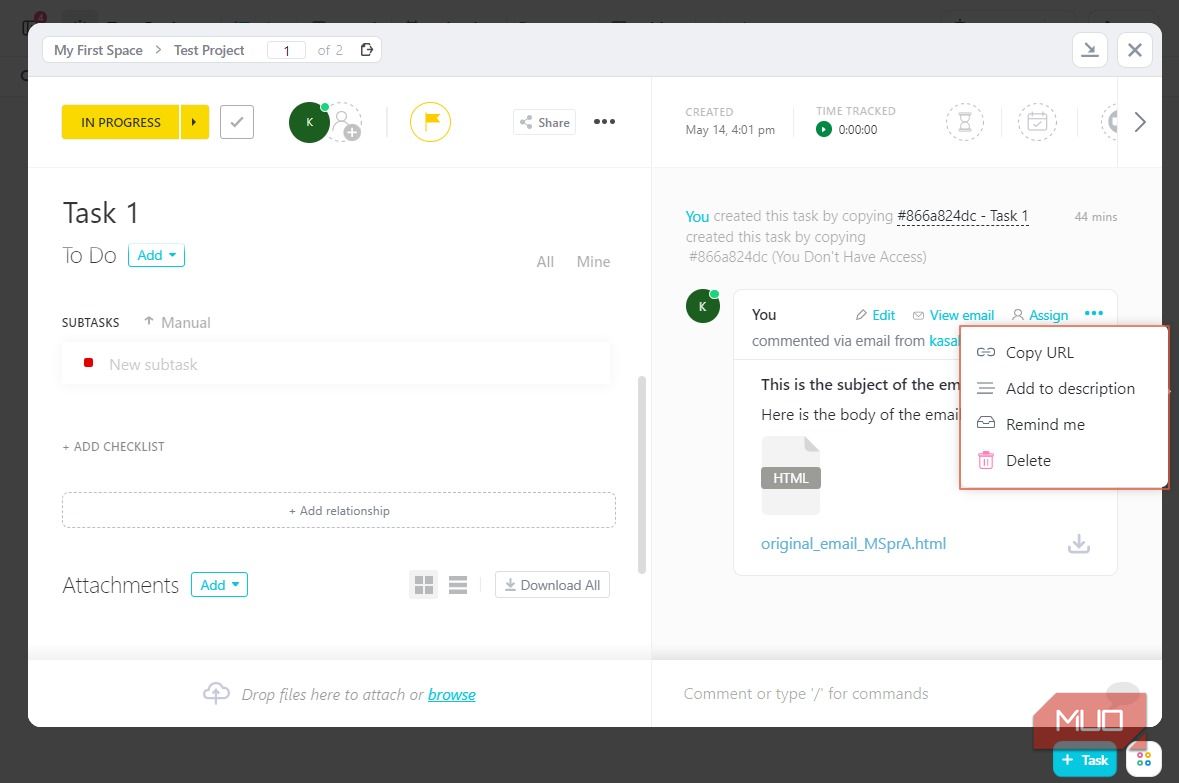Start the time tracker play button
Viewport: 1179px width, 783px height.
click(823, 129)
